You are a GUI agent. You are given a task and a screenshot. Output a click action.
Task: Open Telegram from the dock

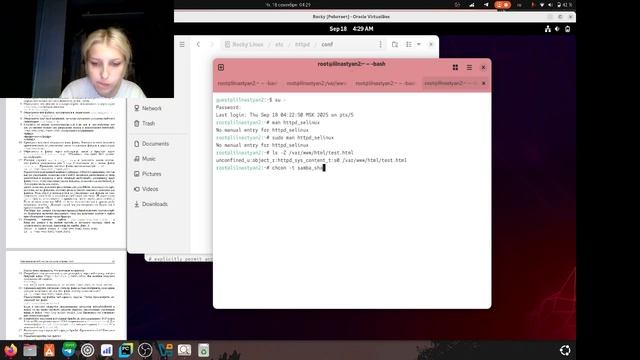pos(69,350)
